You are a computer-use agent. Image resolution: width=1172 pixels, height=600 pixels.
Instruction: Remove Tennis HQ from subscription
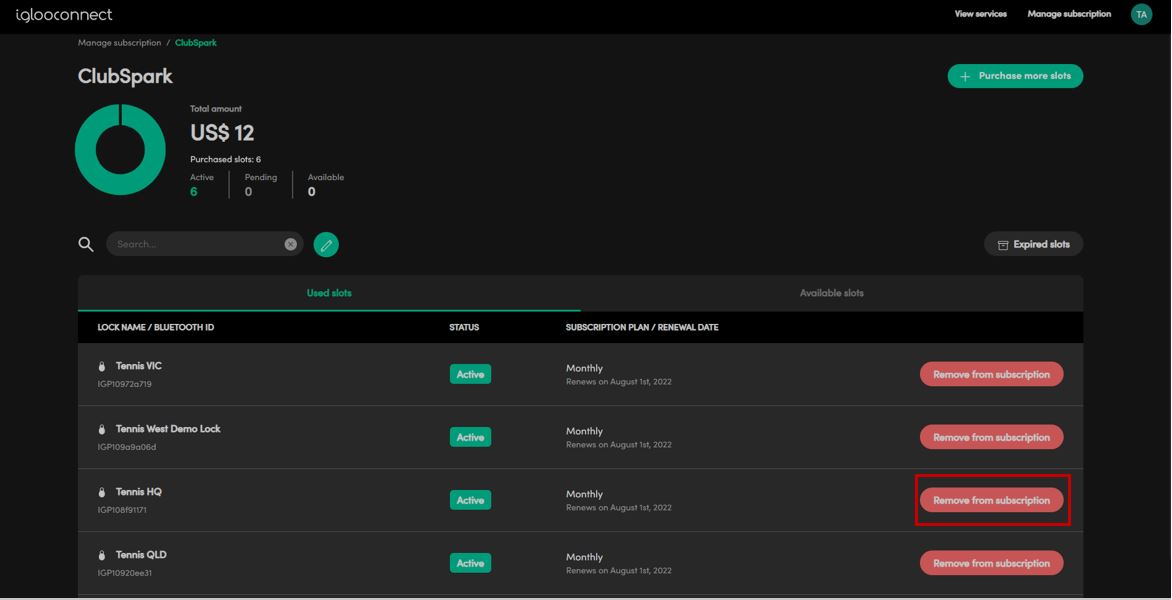point(991,500)
